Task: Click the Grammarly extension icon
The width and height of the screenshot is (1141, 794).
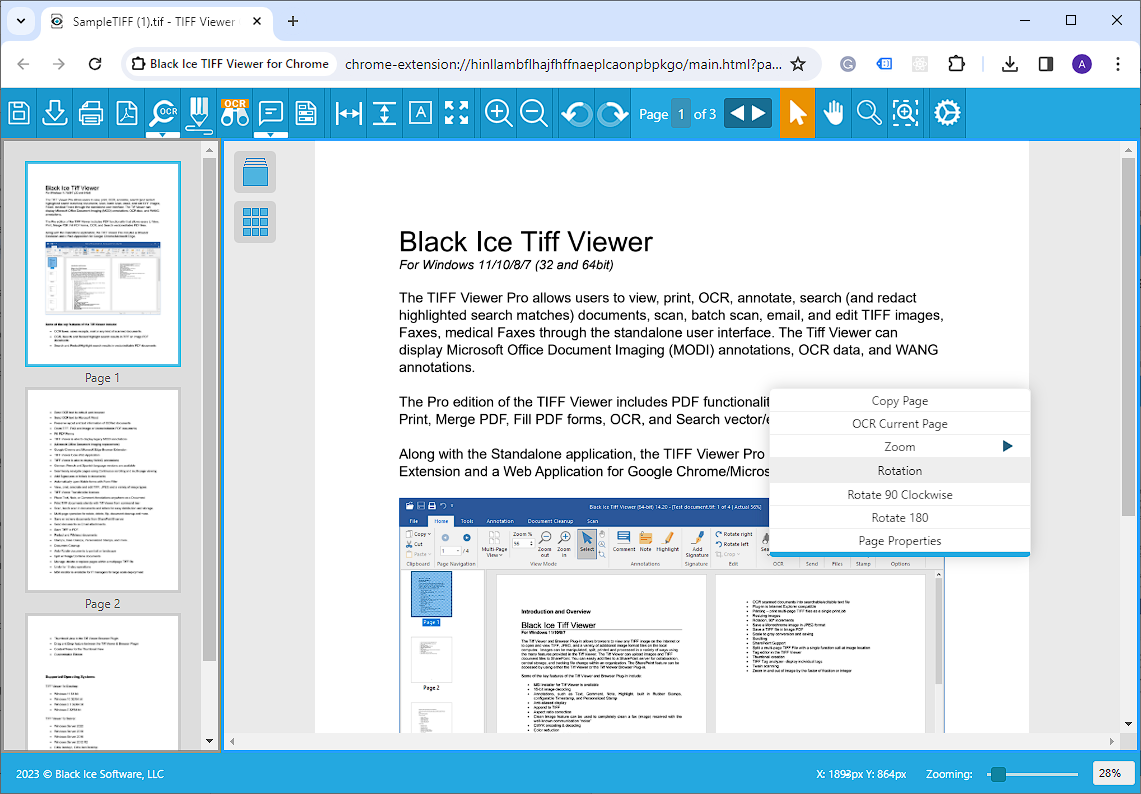Action: (x=848, y=64)
